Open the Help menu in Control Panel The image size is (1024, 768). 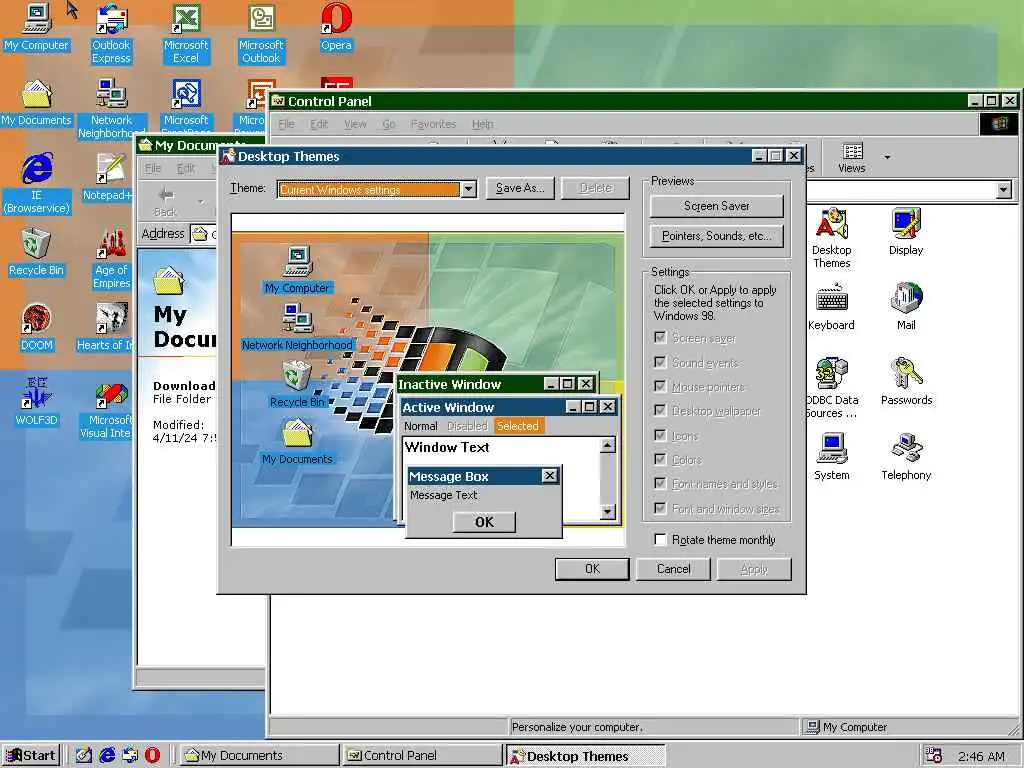tap(483, 124)
